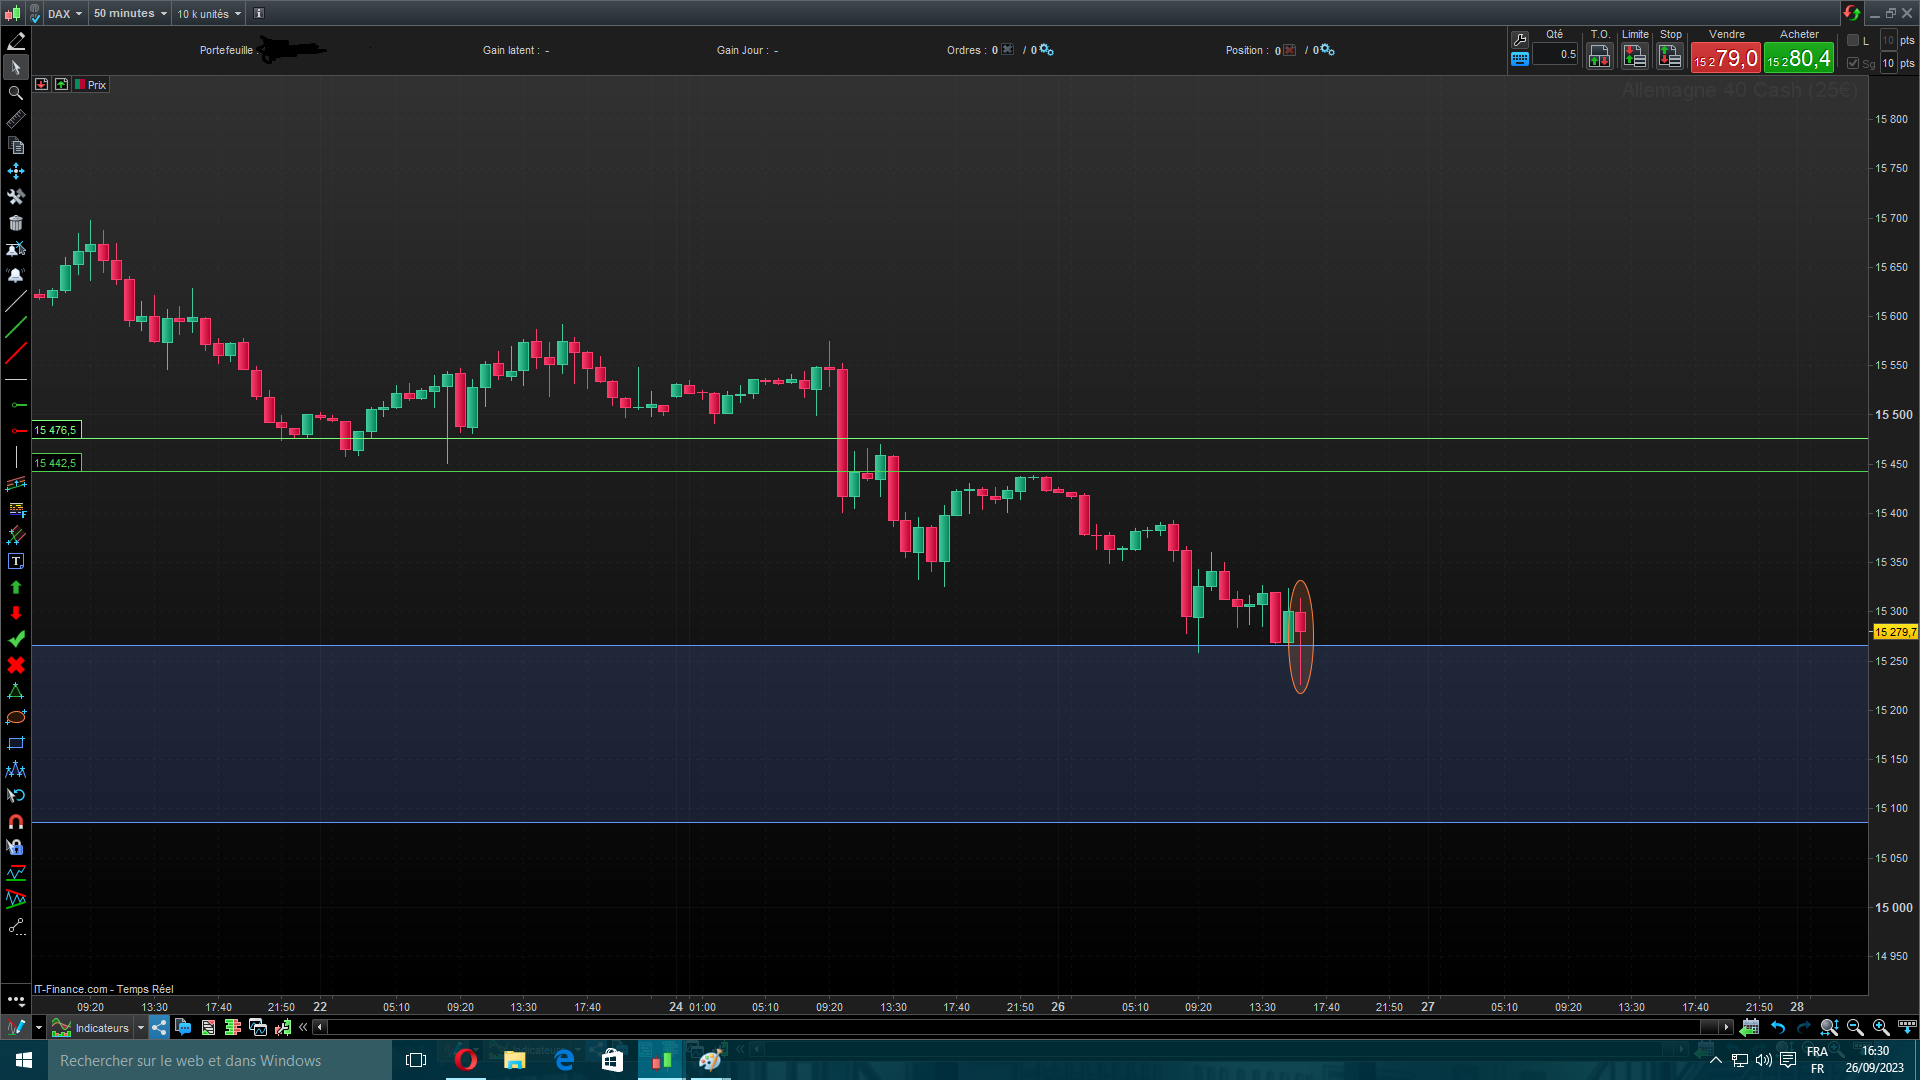Toggle the blue keyboard shortcut button

pyautogui.click(x=1520, y=59)
